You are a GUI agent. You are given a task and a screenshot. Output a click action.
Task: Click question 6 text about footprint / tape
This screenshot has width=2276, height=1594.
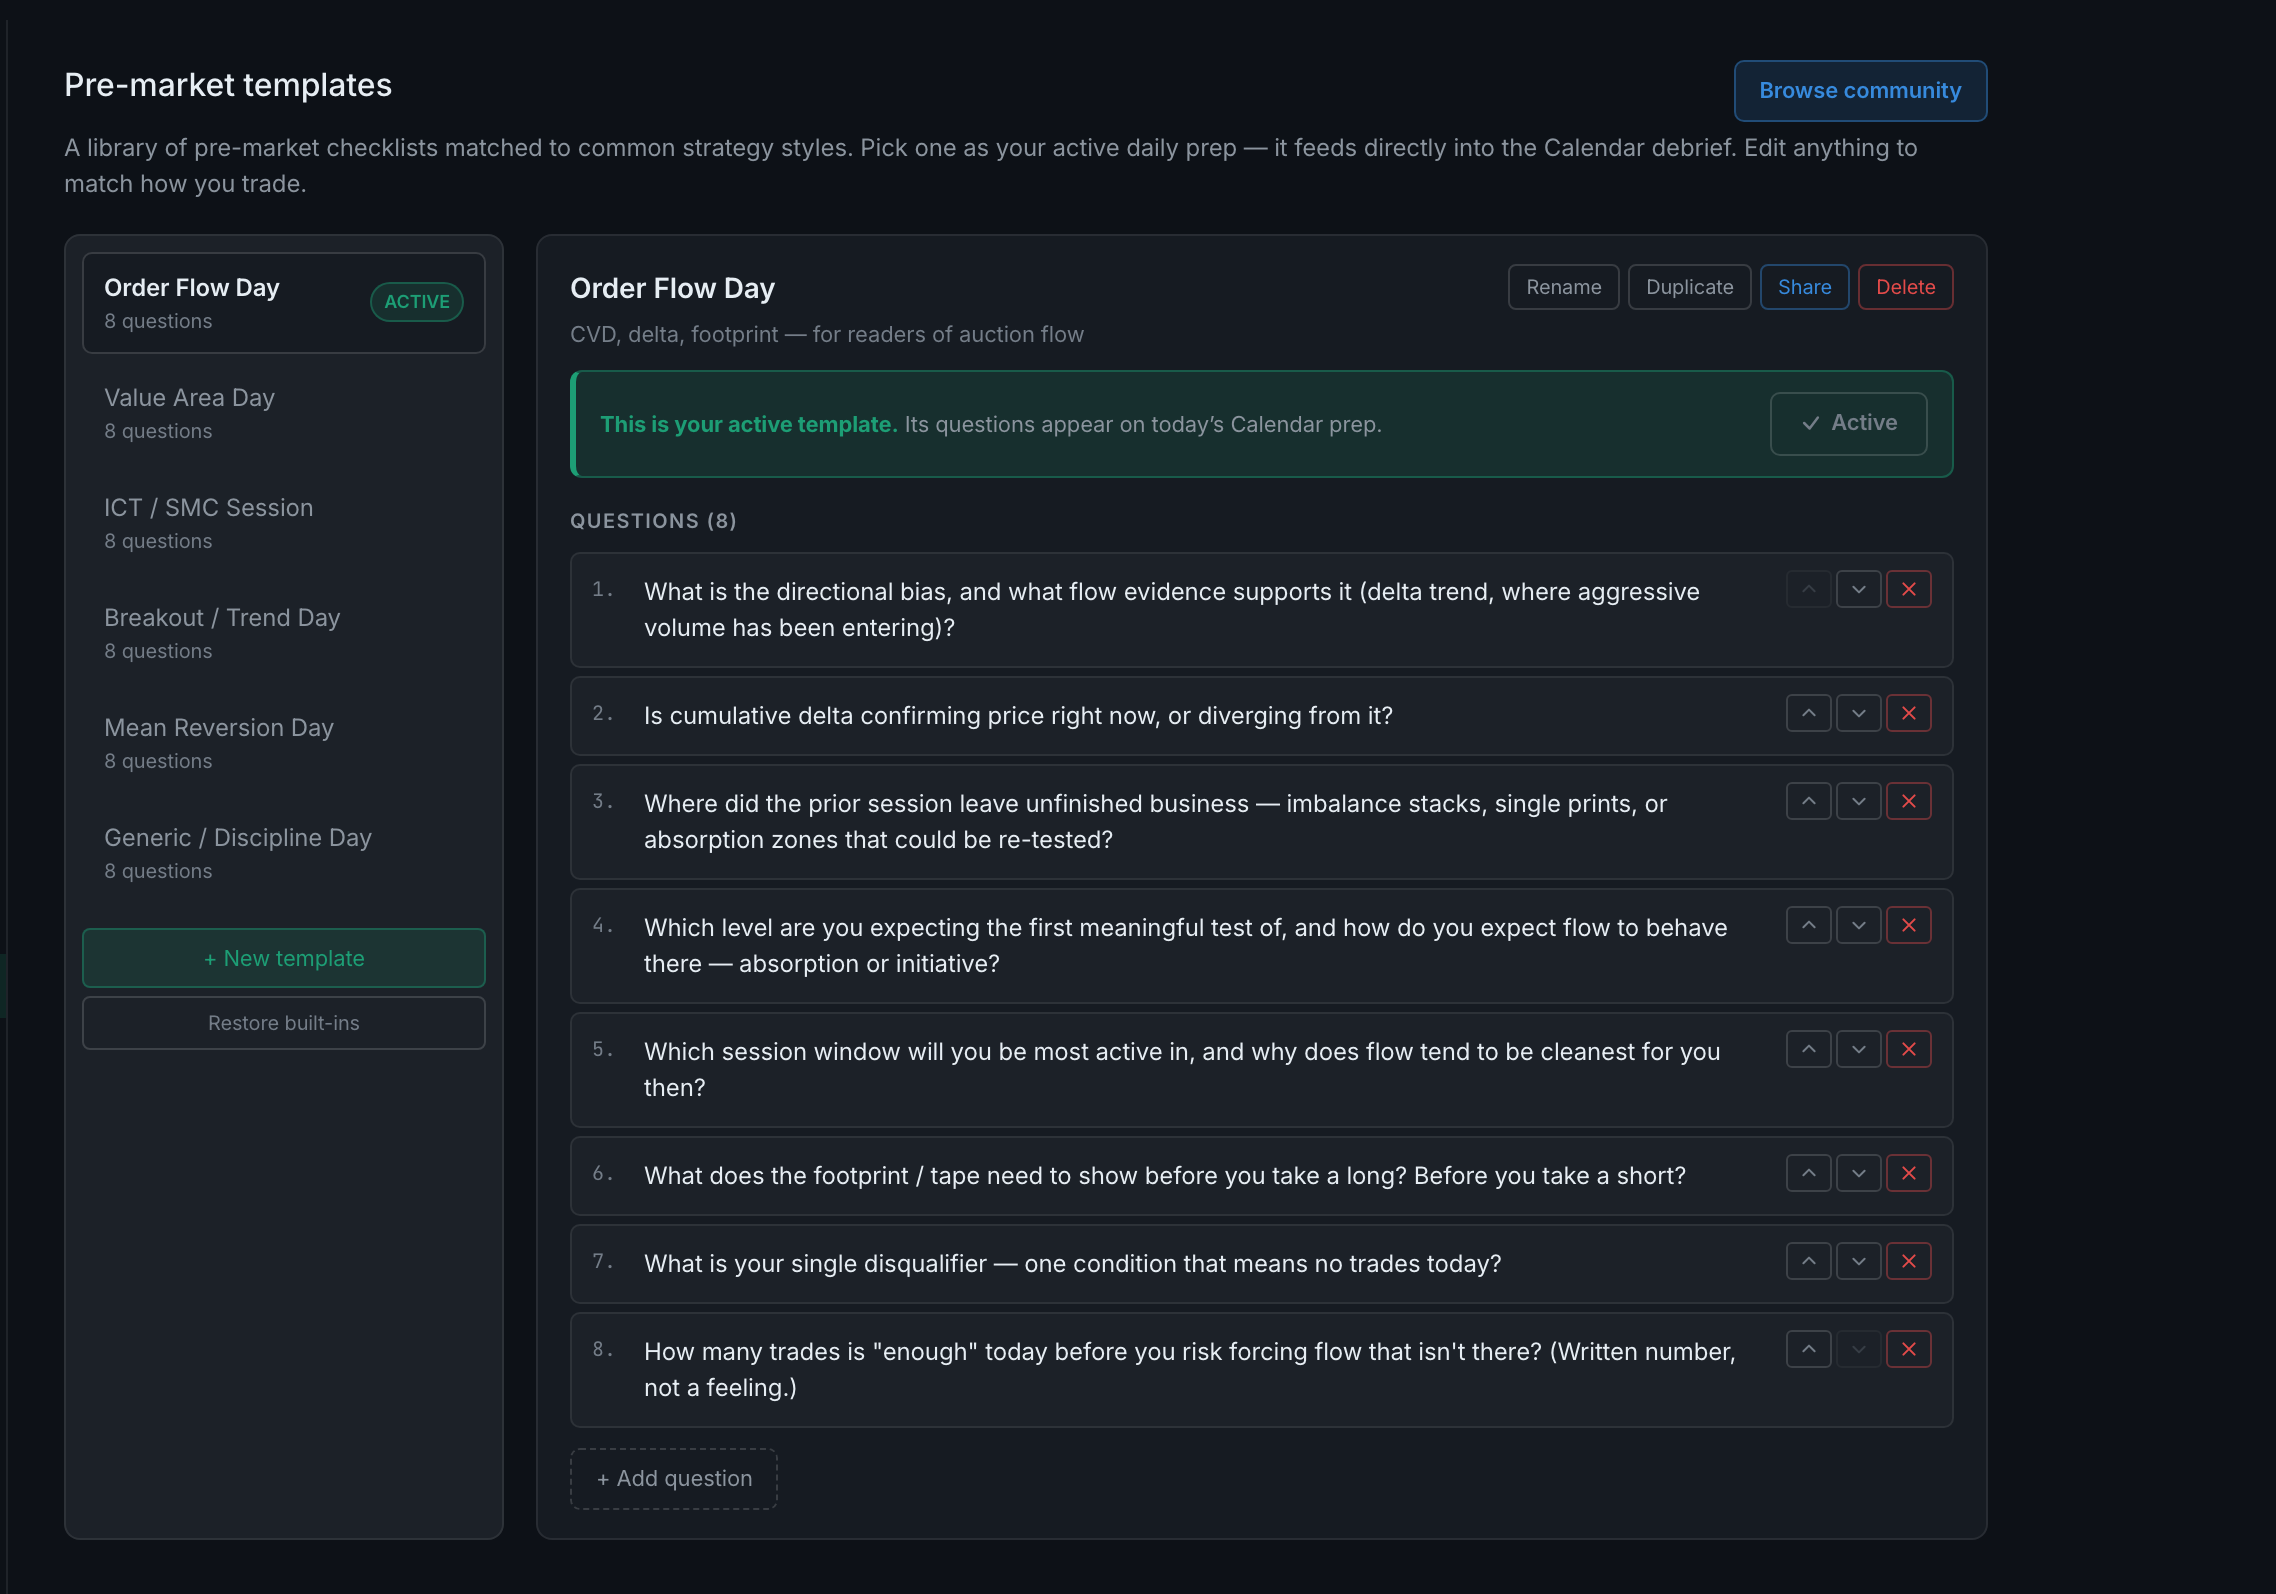tap(1165, 1176)
